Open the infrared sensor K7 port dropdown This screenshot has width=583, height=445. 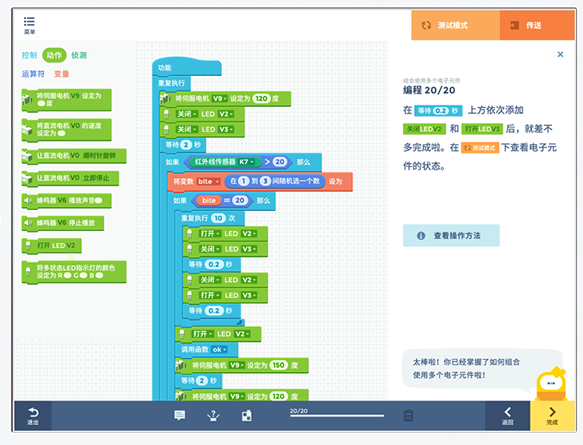tap(246, 162)
